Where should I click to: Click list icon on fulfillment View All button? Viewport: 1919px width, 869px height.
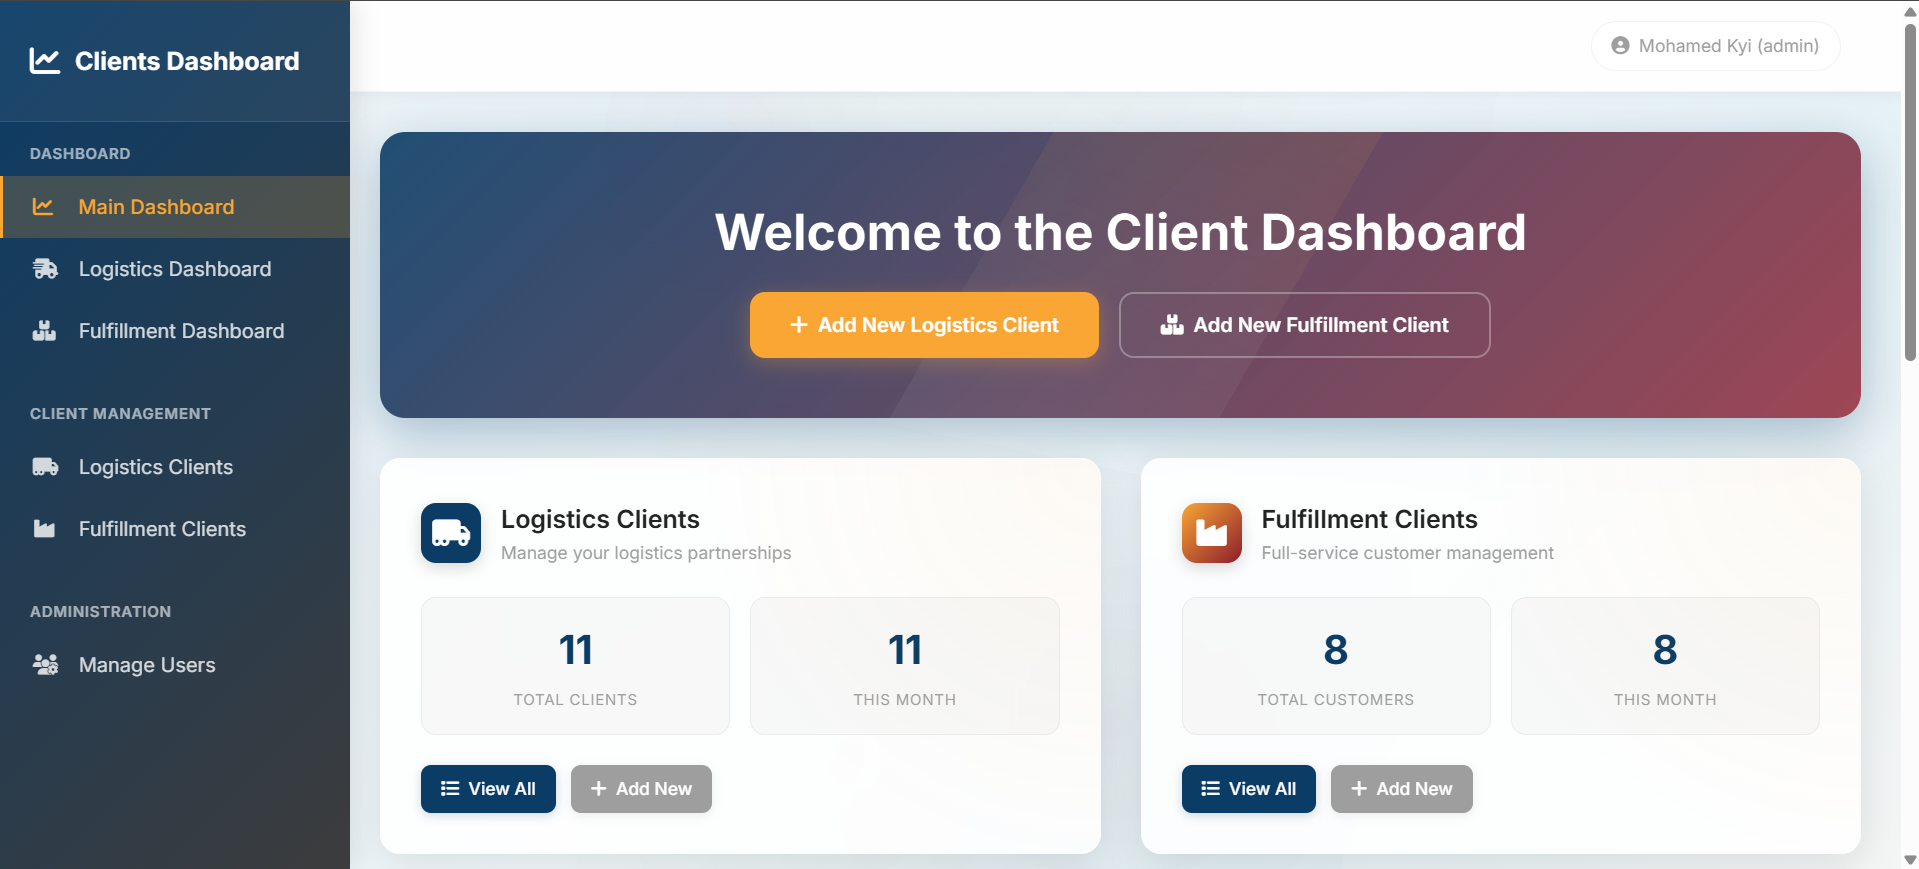pyautogui.click(x=1210, y=789)
